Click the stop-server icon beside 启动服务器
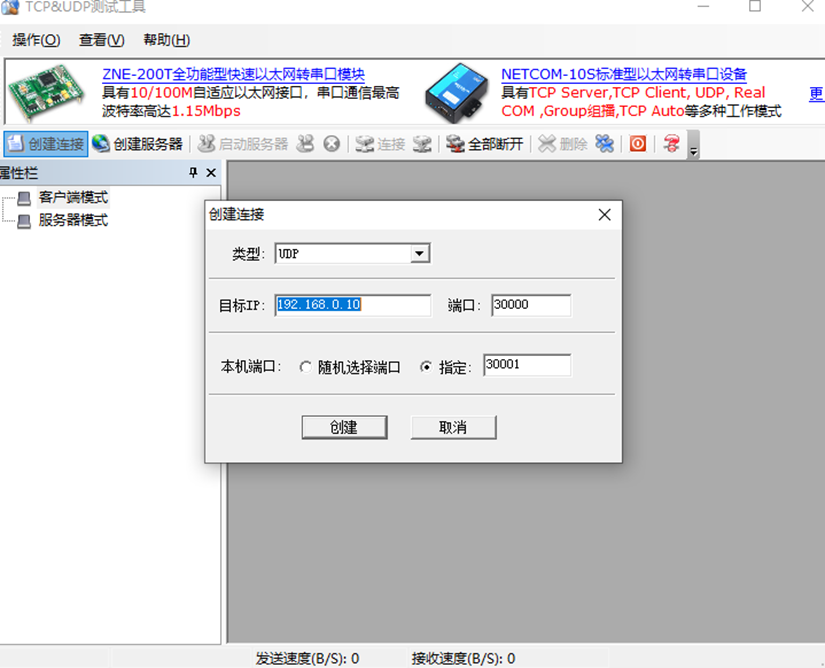This screenshot has height=668, width=825. (x=305, y=144)
